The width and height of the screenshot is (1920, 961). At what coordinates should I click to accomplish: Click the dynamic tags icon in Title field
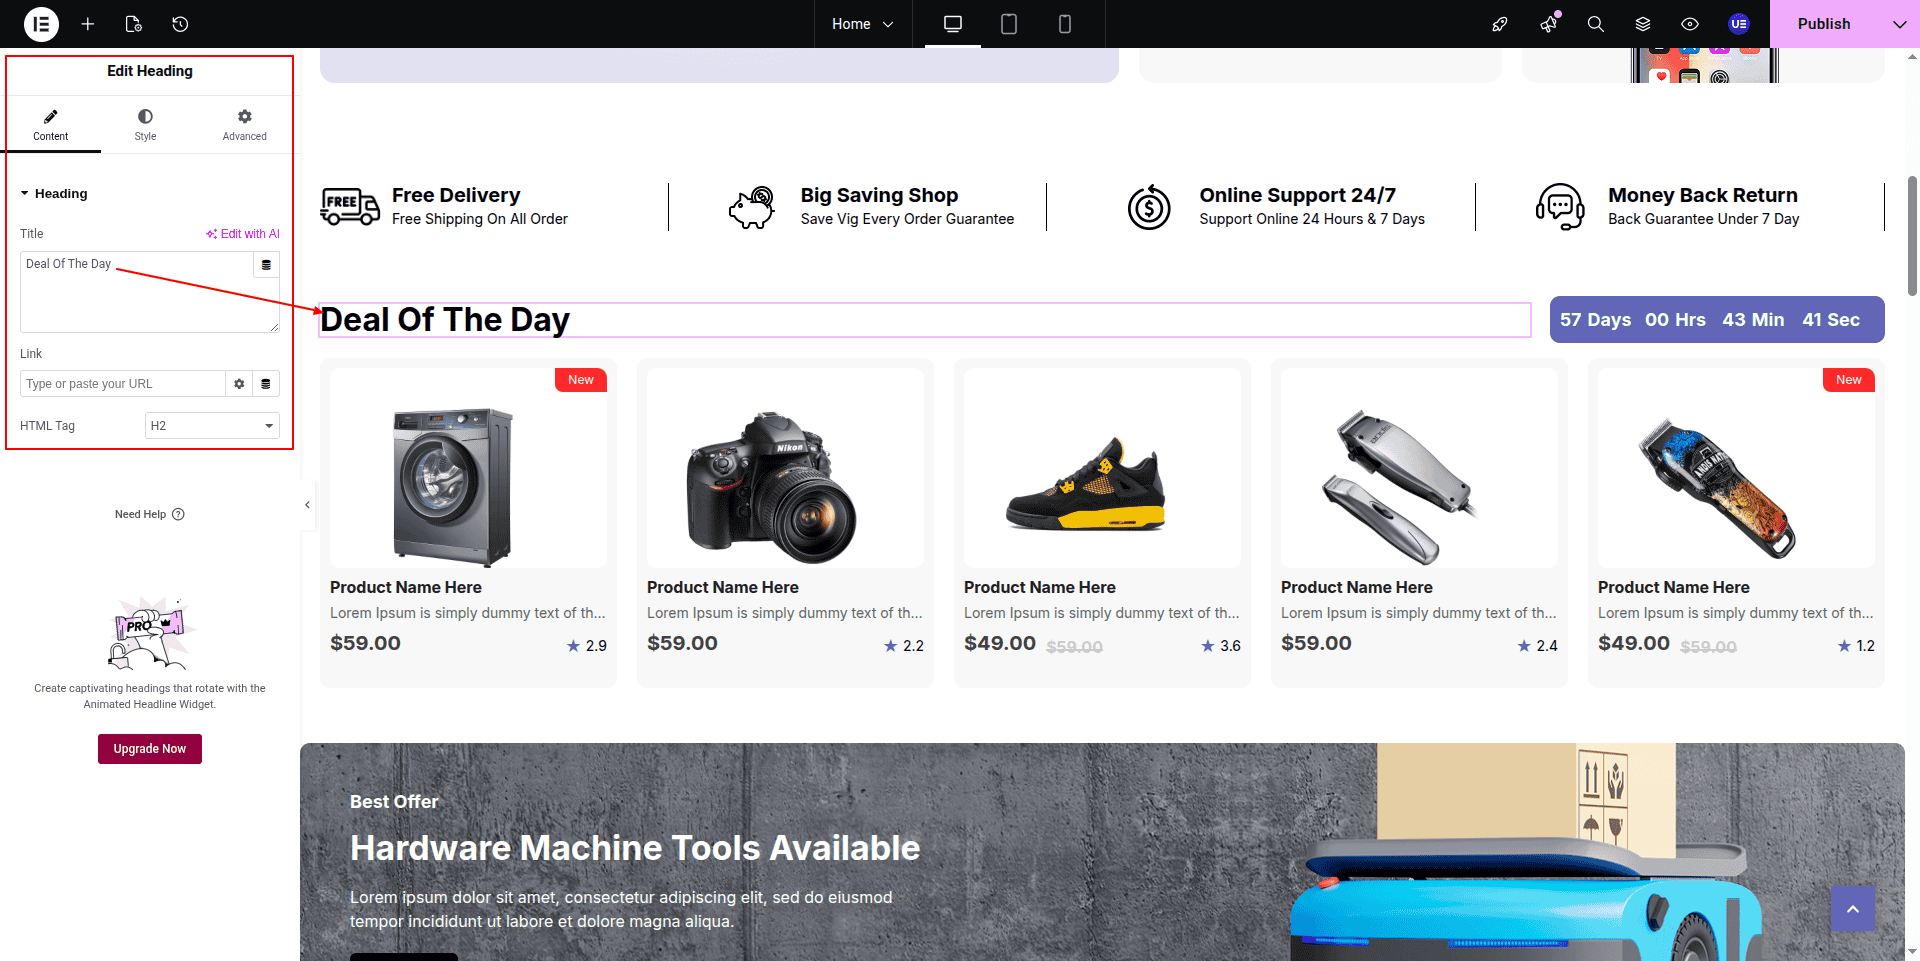pyautogui.click(x=266, y=265)
